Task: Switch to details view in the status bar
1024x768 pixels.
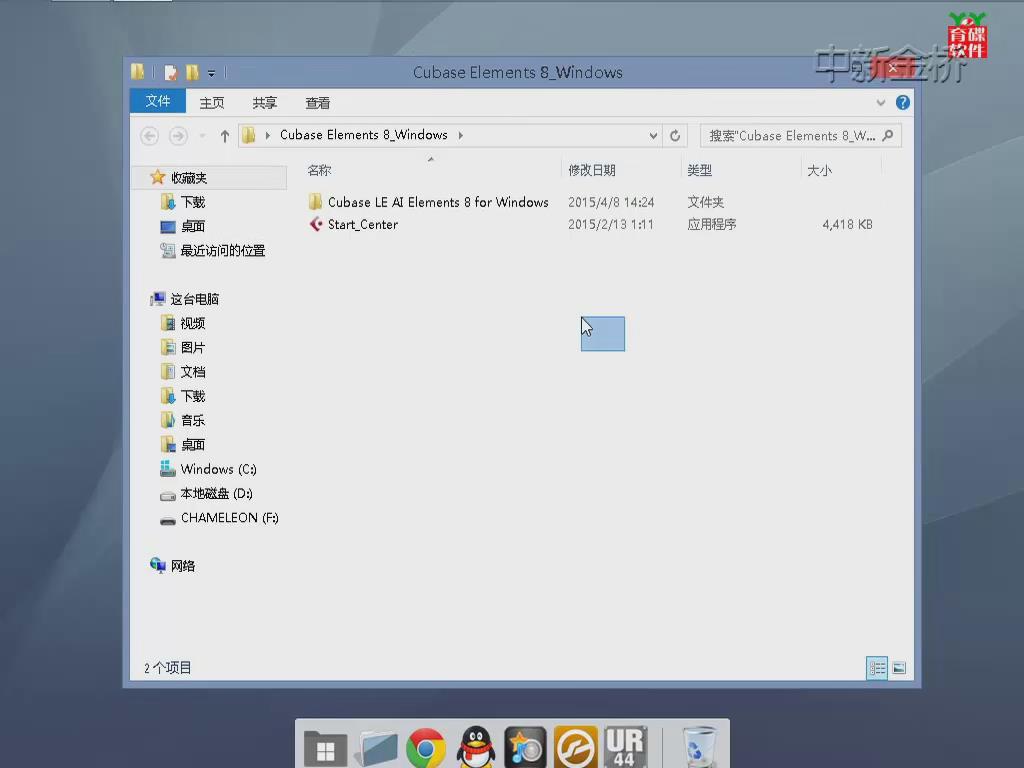Action: pyautogui.click(x=877, y=667)
